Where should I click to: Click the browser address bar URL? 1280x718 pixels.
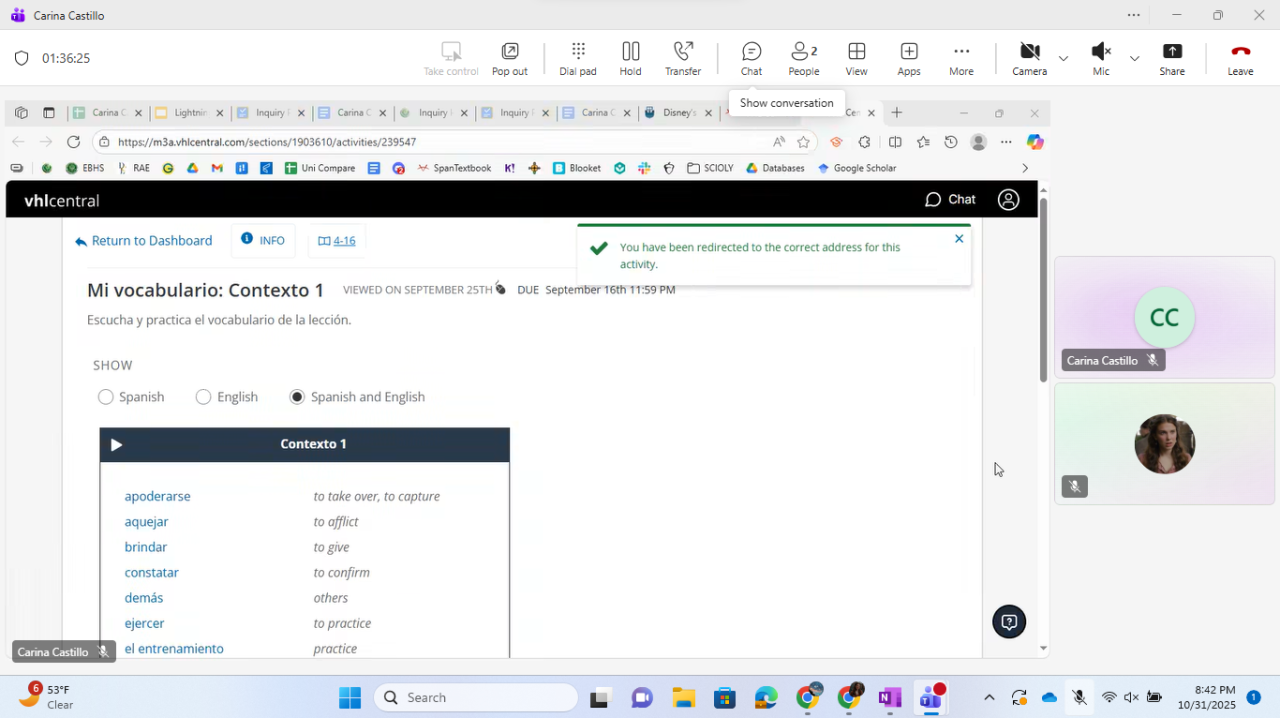[x=266, y=142]
